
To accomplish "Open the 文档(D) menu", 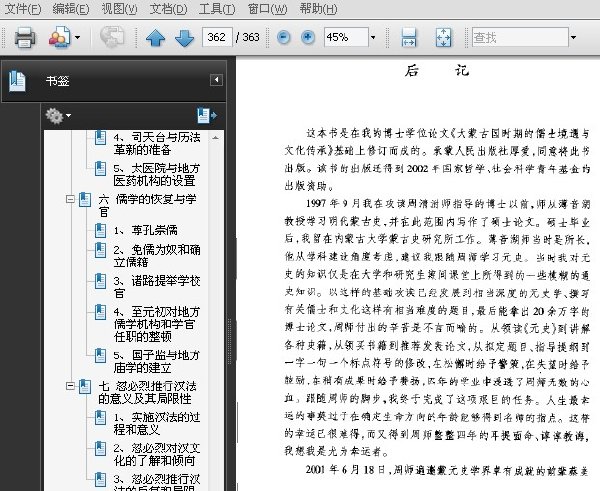I will [168, 8].
